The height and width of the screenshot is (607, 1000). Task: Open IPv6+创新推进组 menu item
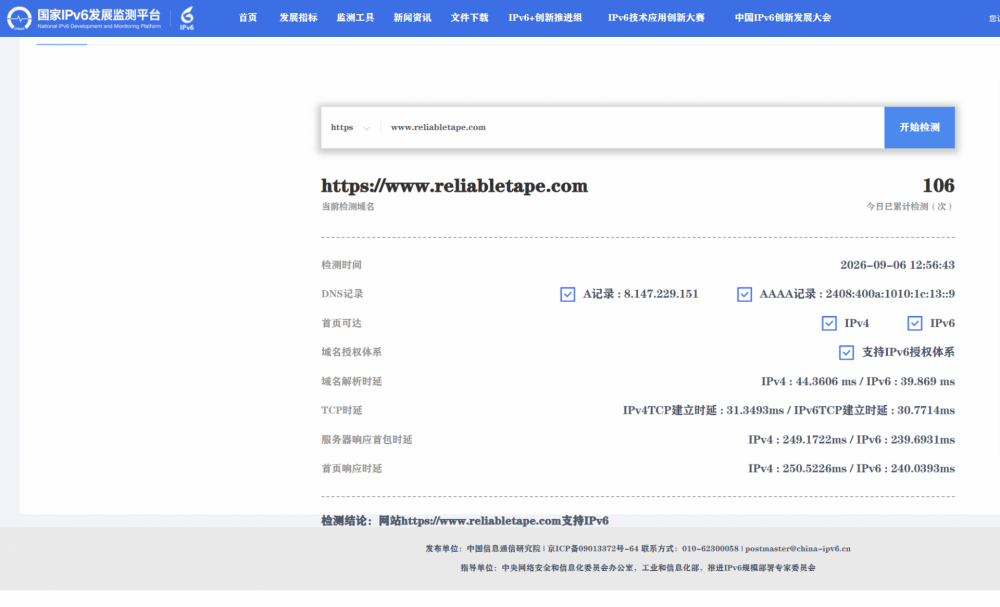tap(545, 18)
